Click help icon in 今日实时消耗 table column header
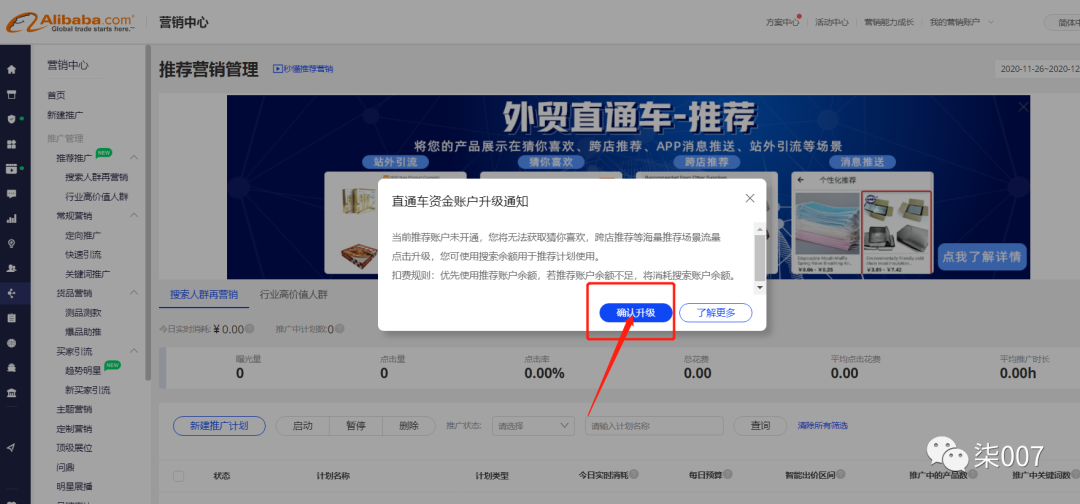Screen dimensions: 1080x504 [x=633, y=474]
